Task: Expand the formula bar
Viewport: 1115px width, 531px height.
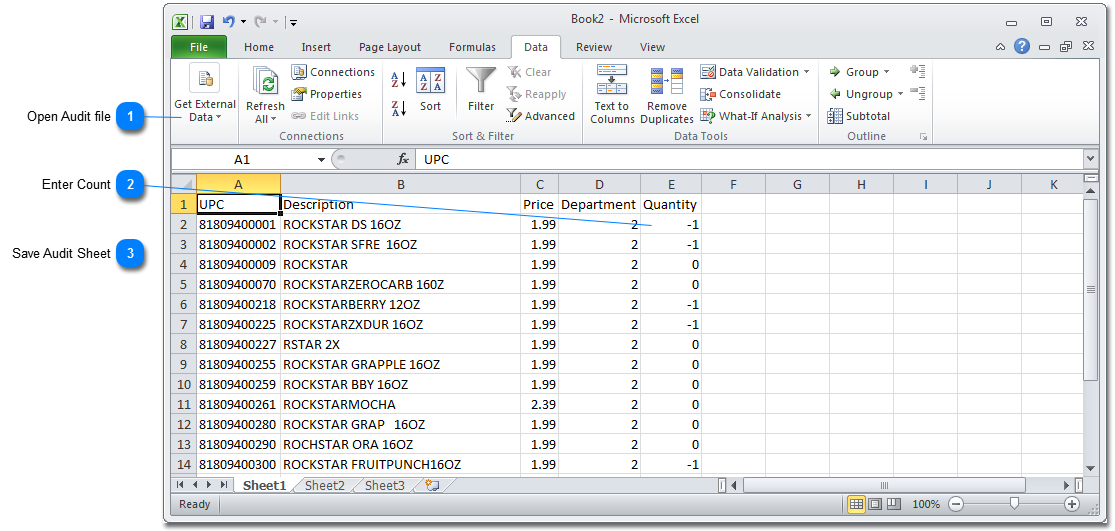Action: pos(1090,159)
